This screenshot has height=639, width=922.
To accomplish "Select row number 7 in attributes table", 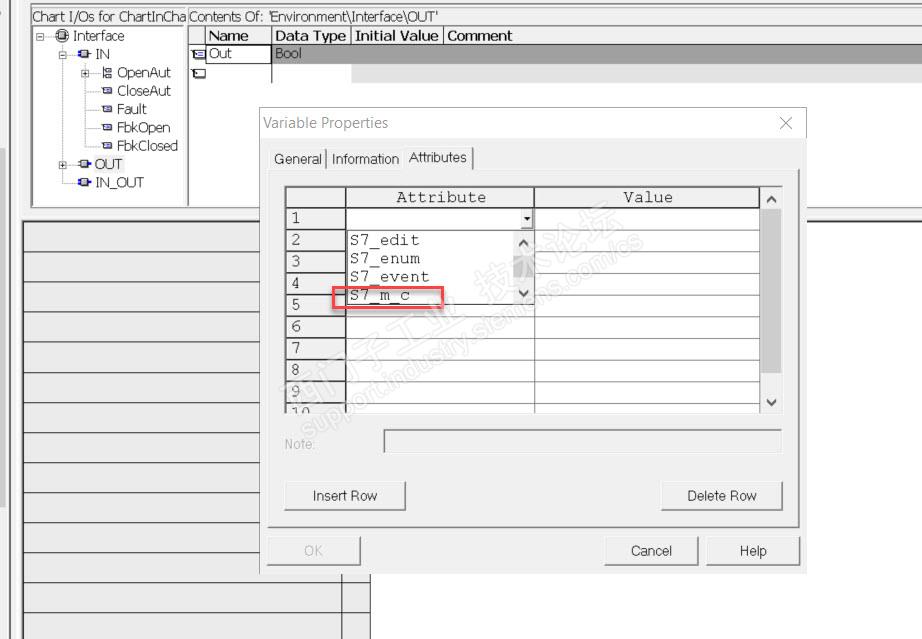I will pyautogui.click(x=316, y=348).
